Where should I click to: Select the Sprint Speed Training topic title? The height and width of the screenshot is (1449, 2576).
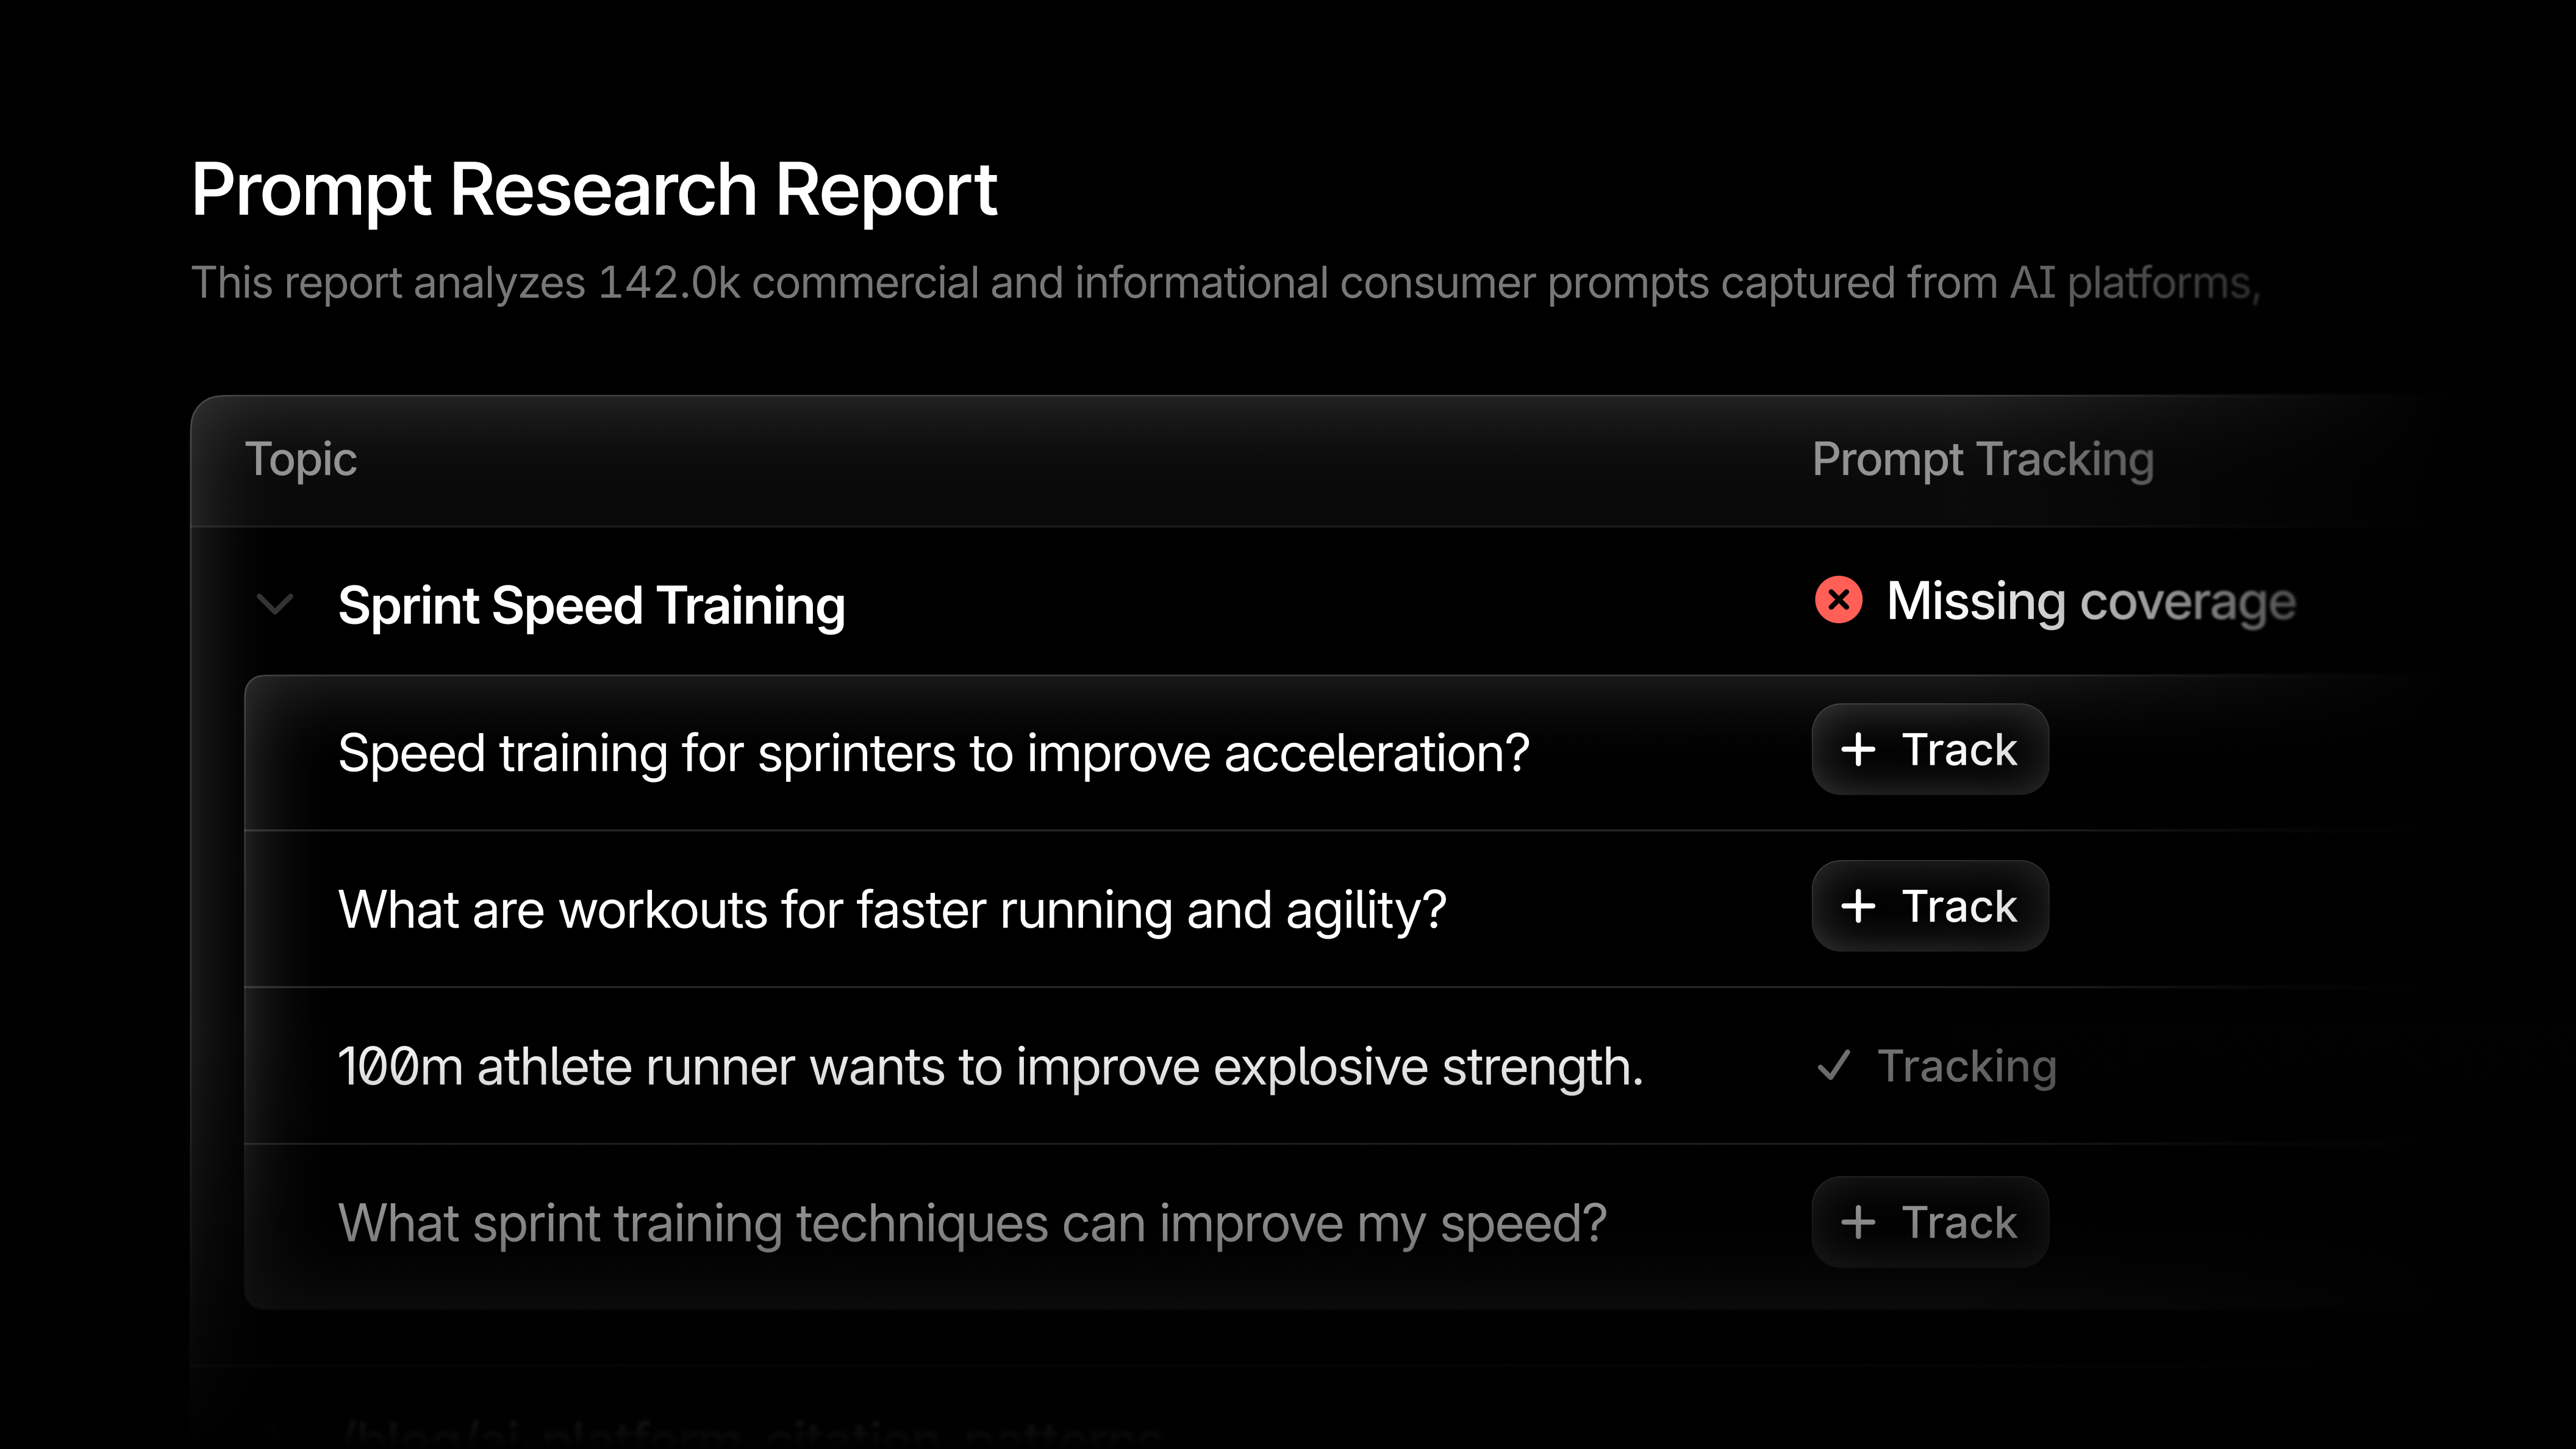pos(592,606)
